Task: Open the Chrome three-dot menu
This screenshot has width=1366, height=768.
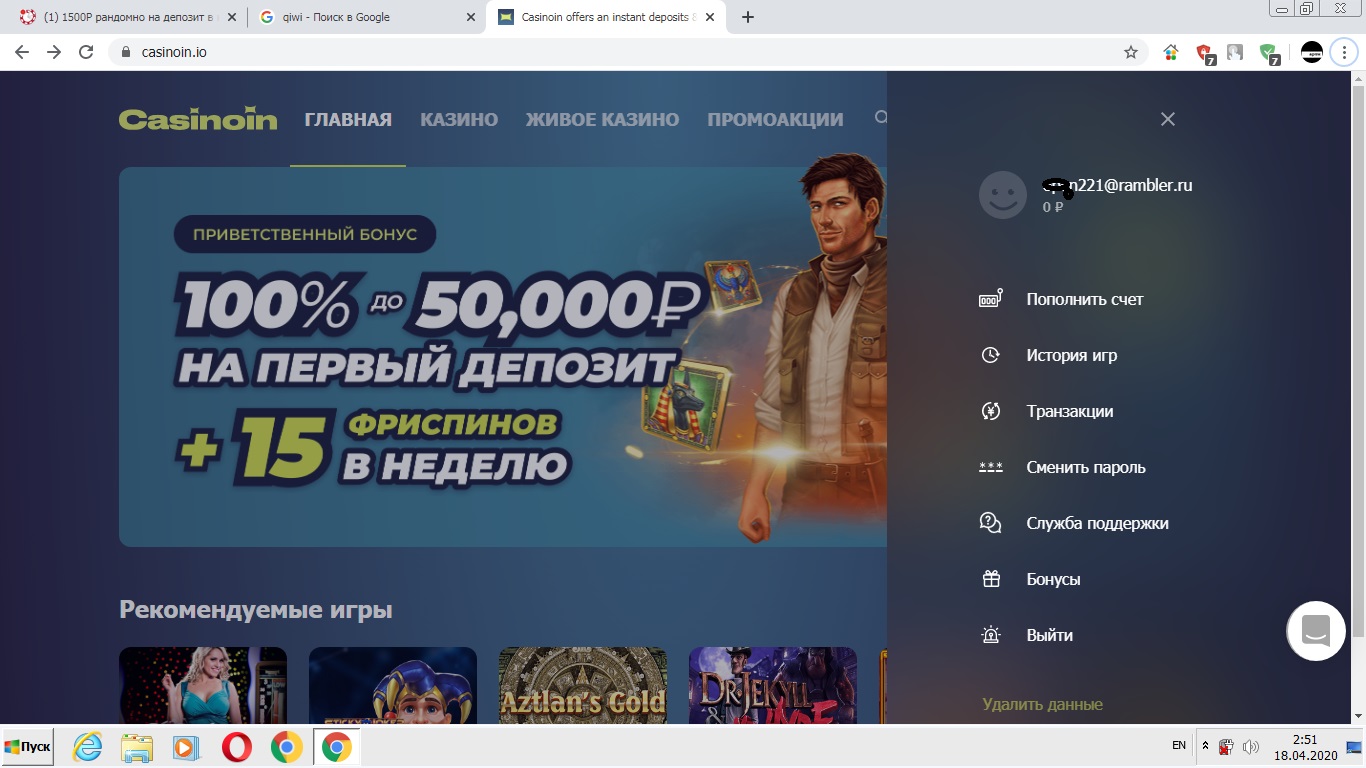Action: coord(1345,52)
